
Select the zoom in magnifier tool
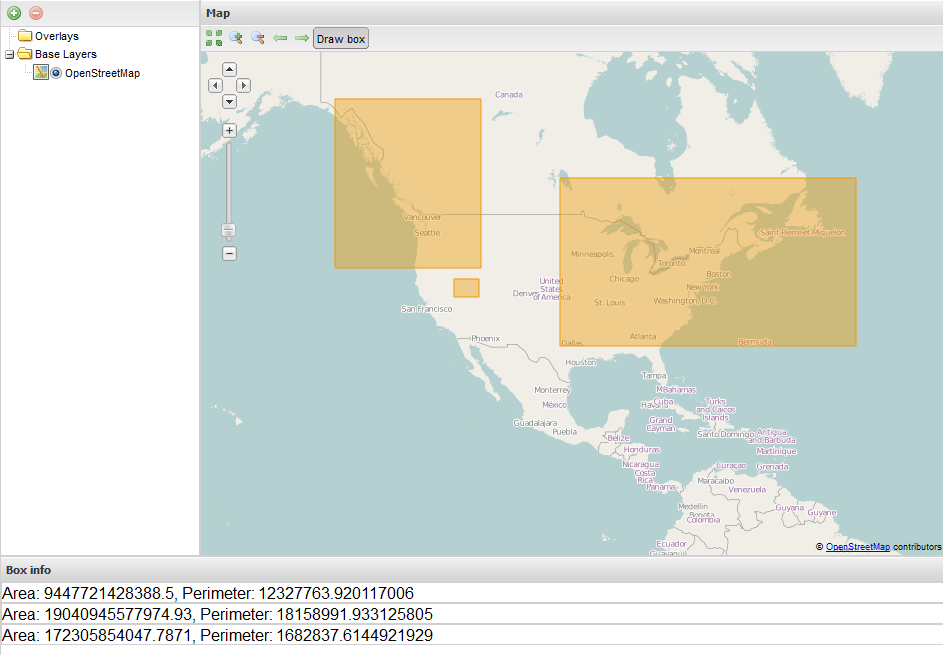[x=236, y=37]
